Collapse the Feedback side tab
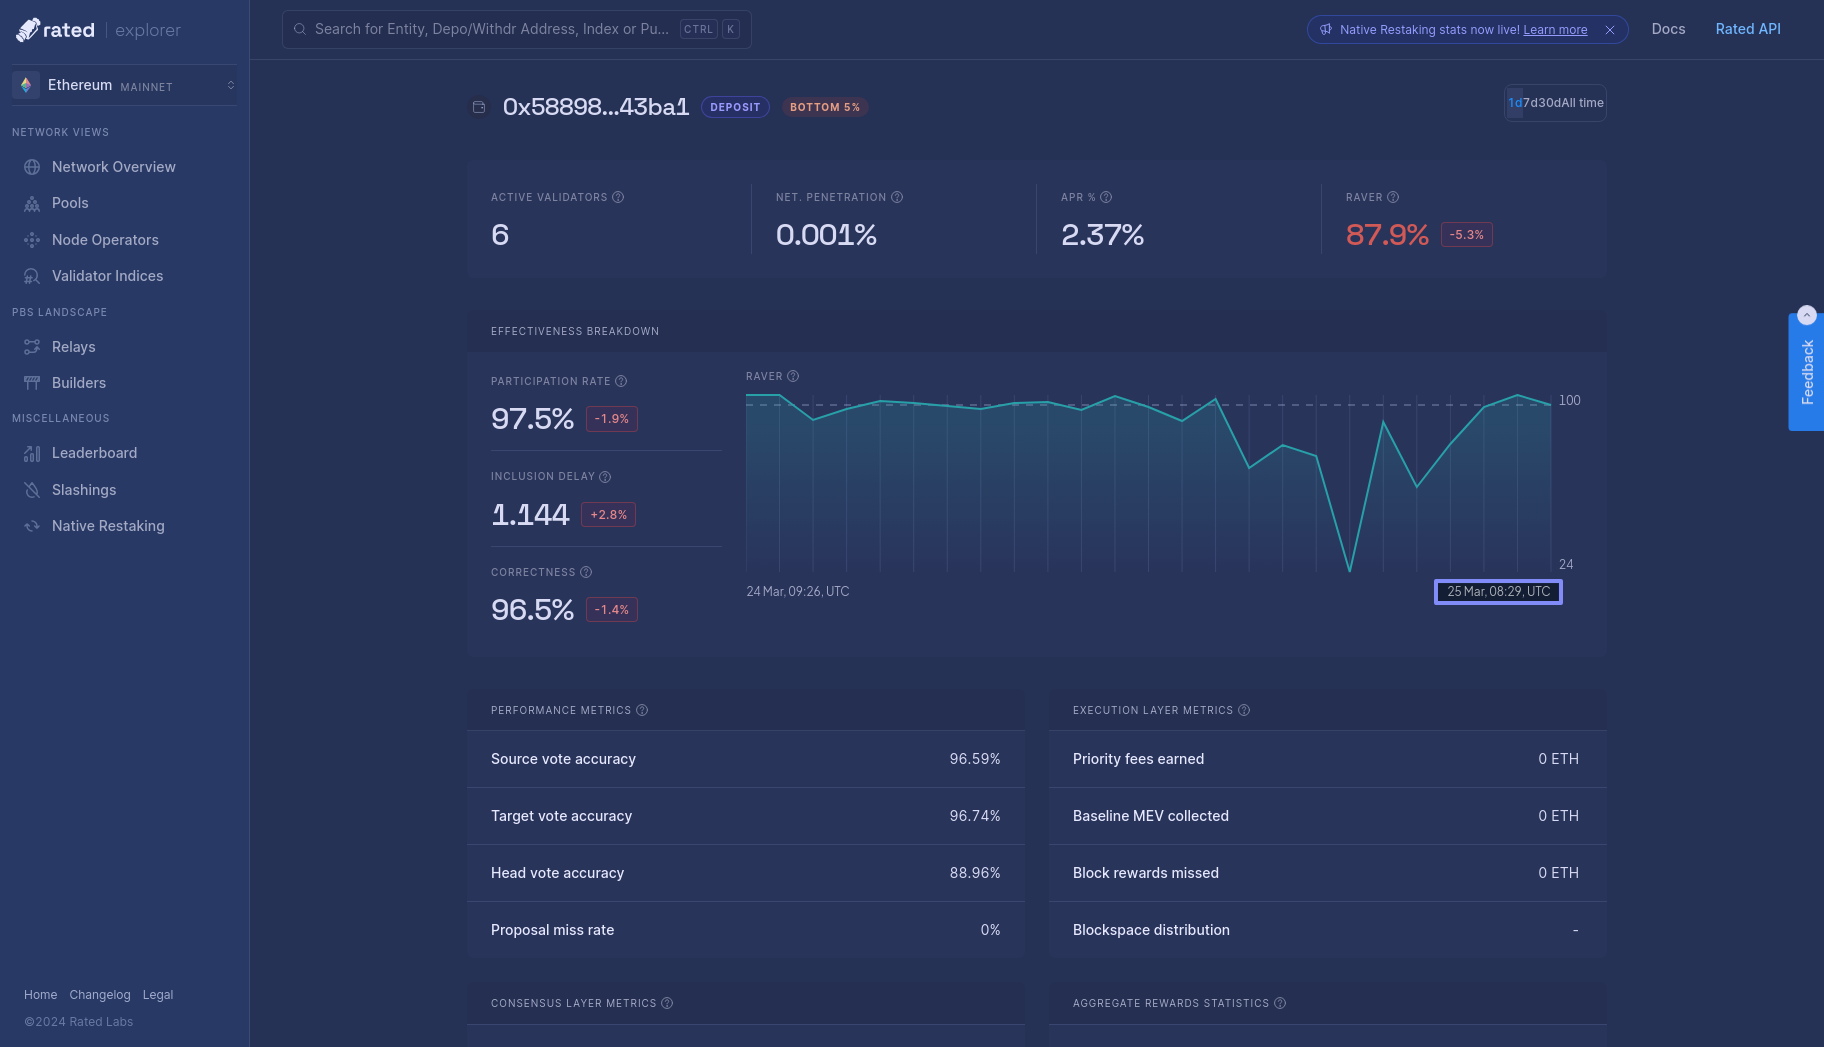Screen dimensions: 1824x1047 (x=1806, y=316)
